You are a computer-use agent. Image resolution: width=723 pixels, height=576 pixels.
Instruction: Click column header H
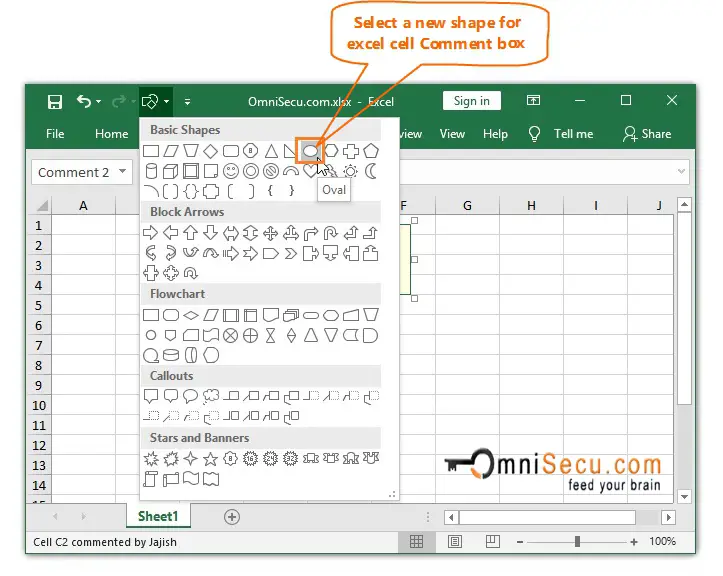point(531,205)
